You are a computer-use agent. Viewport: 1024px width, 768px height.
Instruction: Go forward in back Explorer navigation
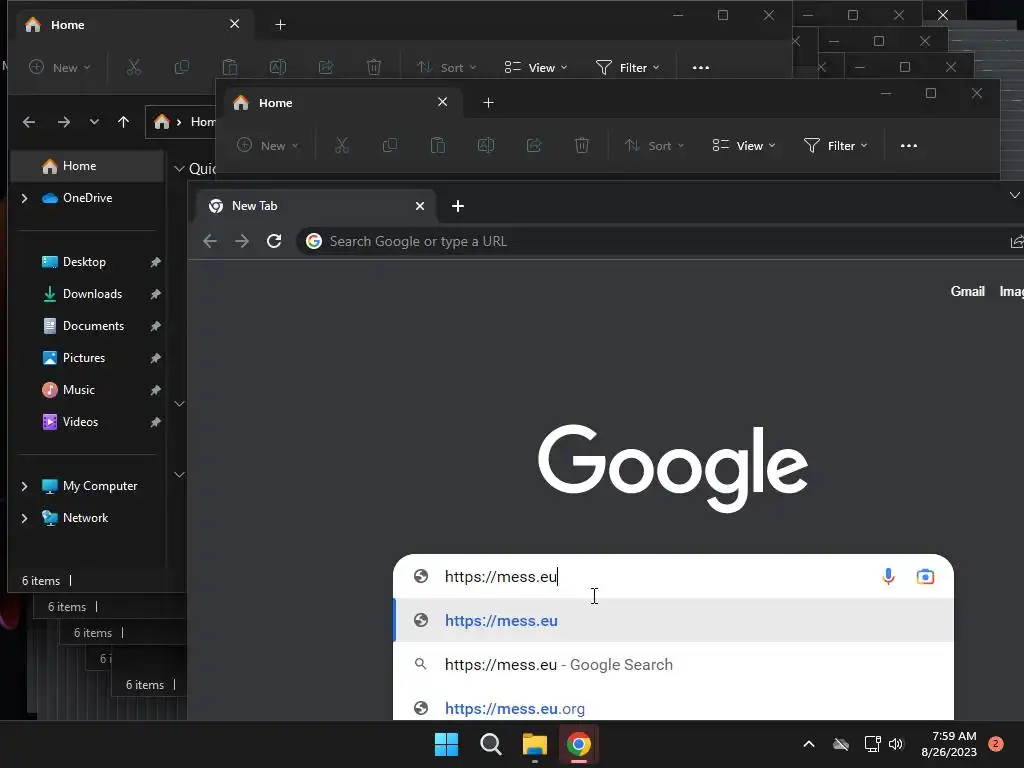point(63,122)
